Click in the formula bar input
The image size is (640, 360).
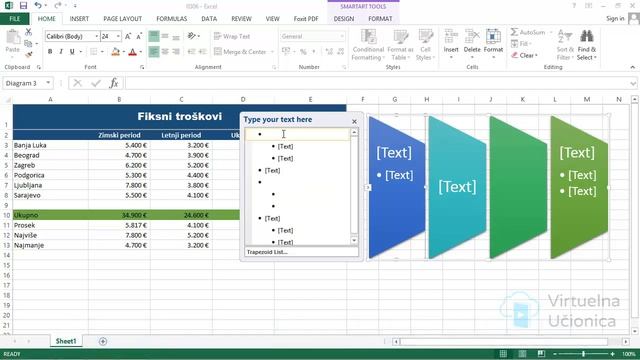click(378, 83)
